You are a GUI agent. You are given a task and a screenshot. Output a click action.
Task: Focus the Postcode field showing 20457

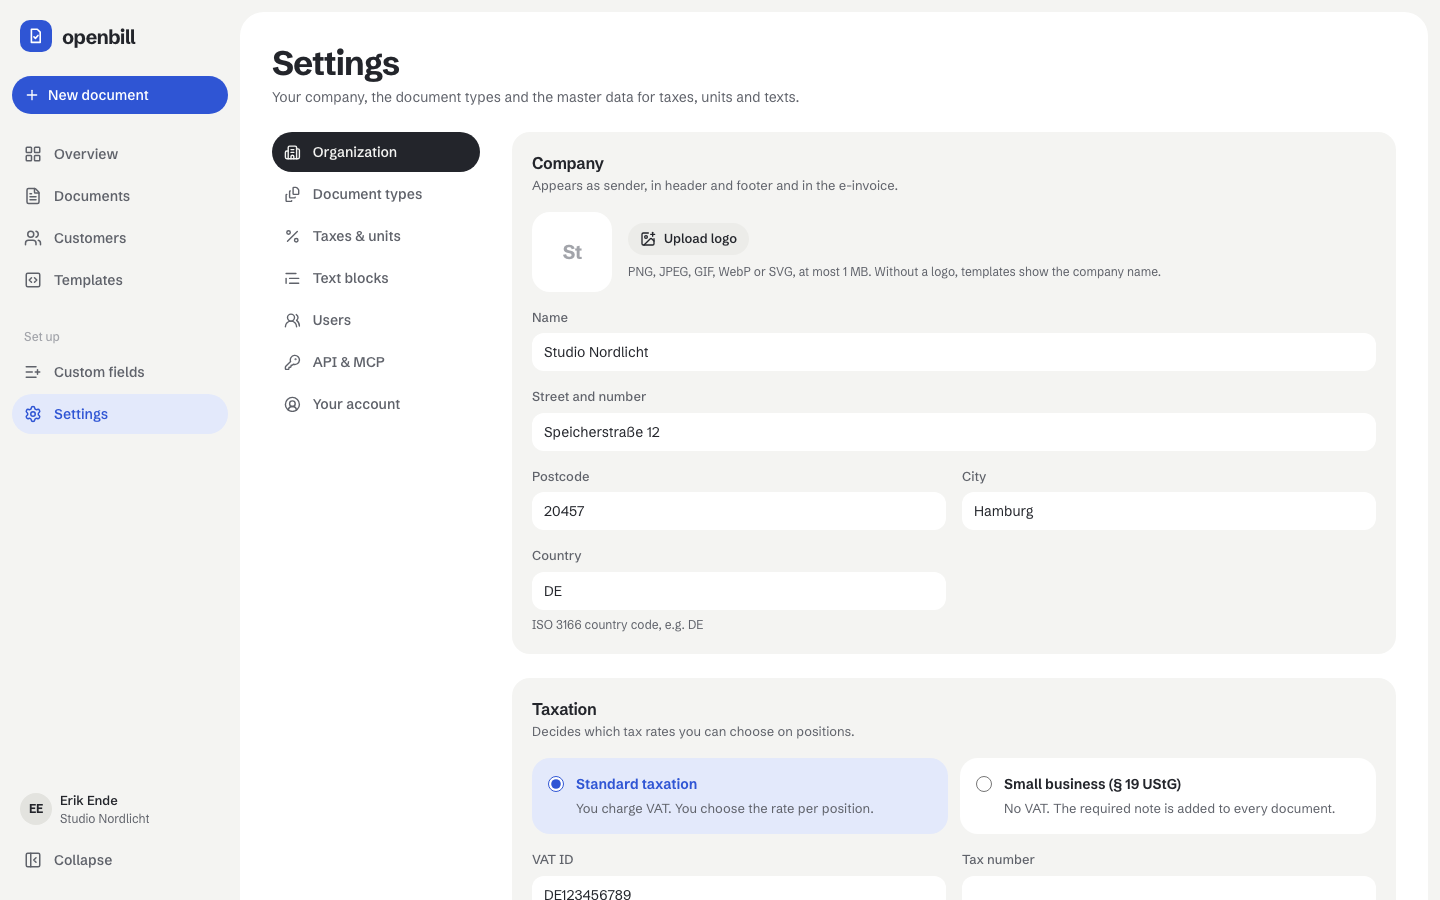(739, 511)
